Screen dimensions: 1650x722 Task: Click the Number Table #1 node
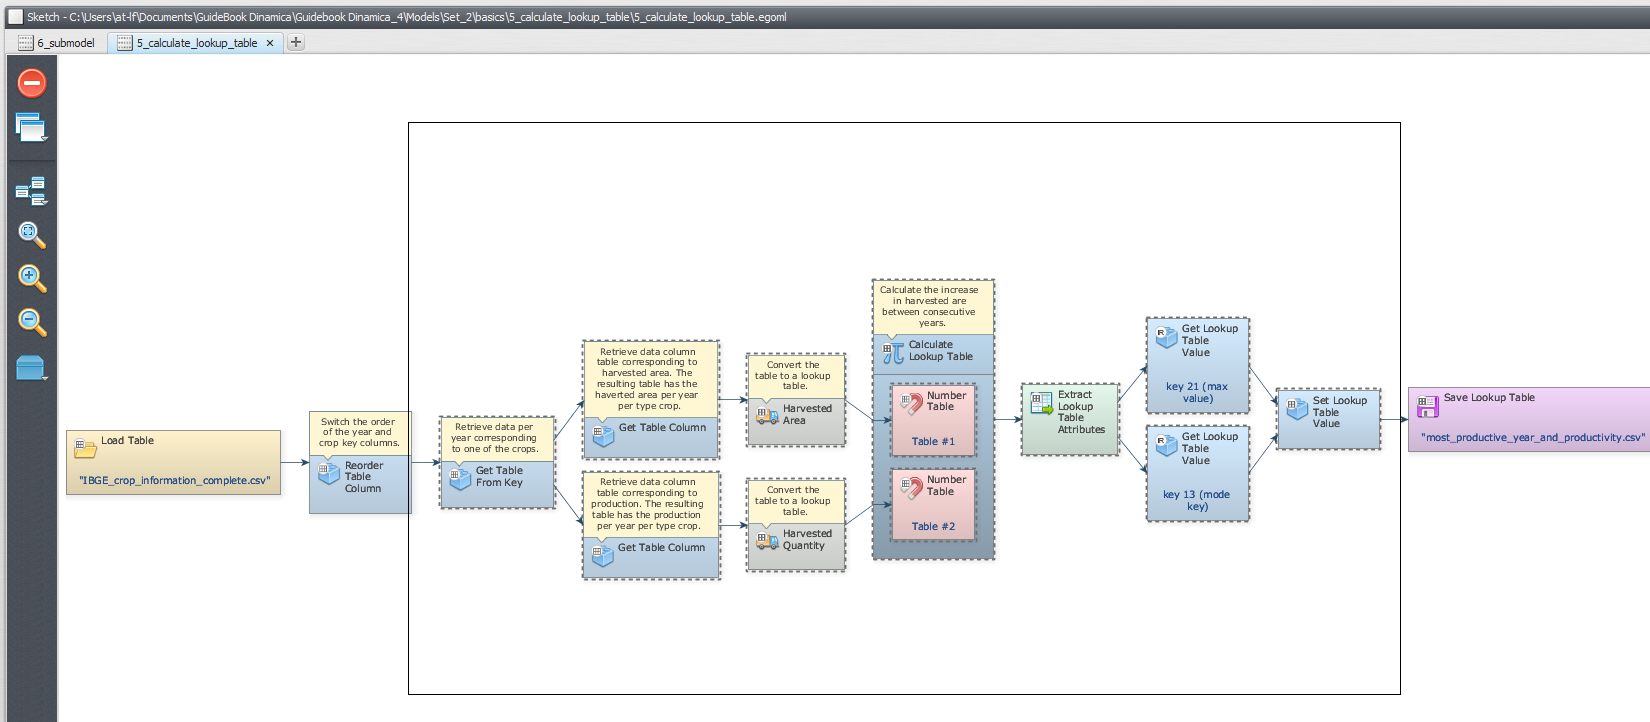tap(933, 419)
